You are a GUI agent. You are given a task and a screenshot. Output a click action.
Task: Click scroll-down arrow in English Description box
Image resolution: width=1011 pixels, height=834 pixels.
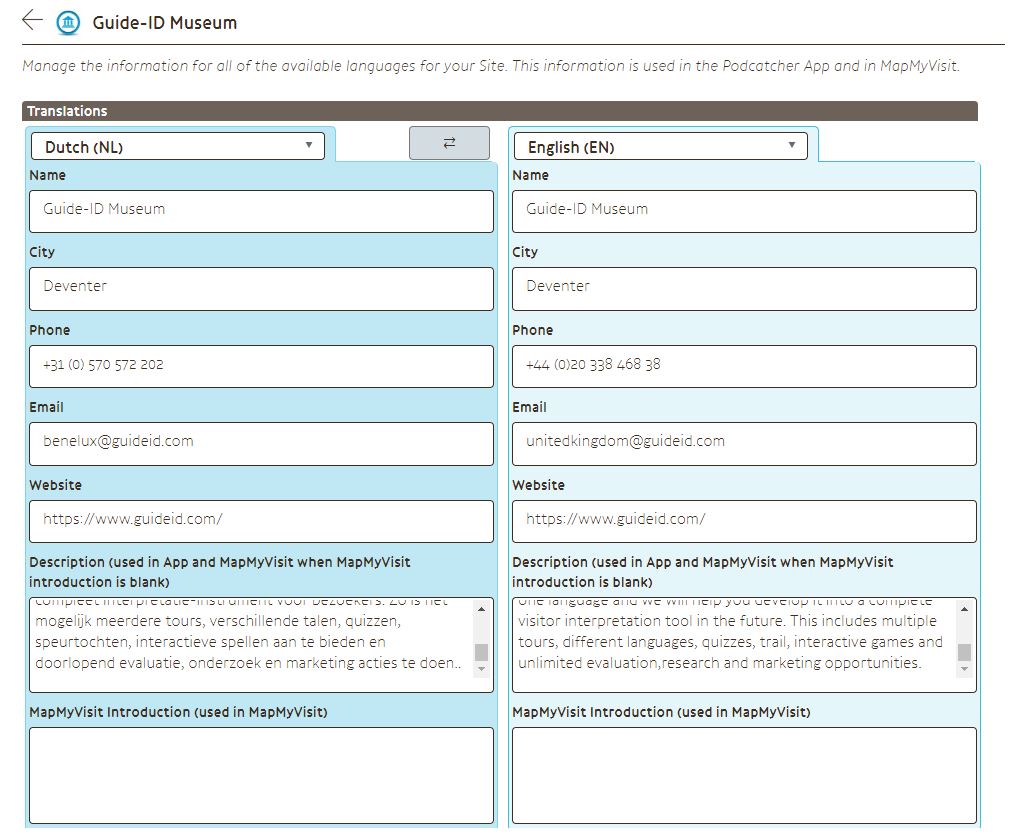(964, 669)
